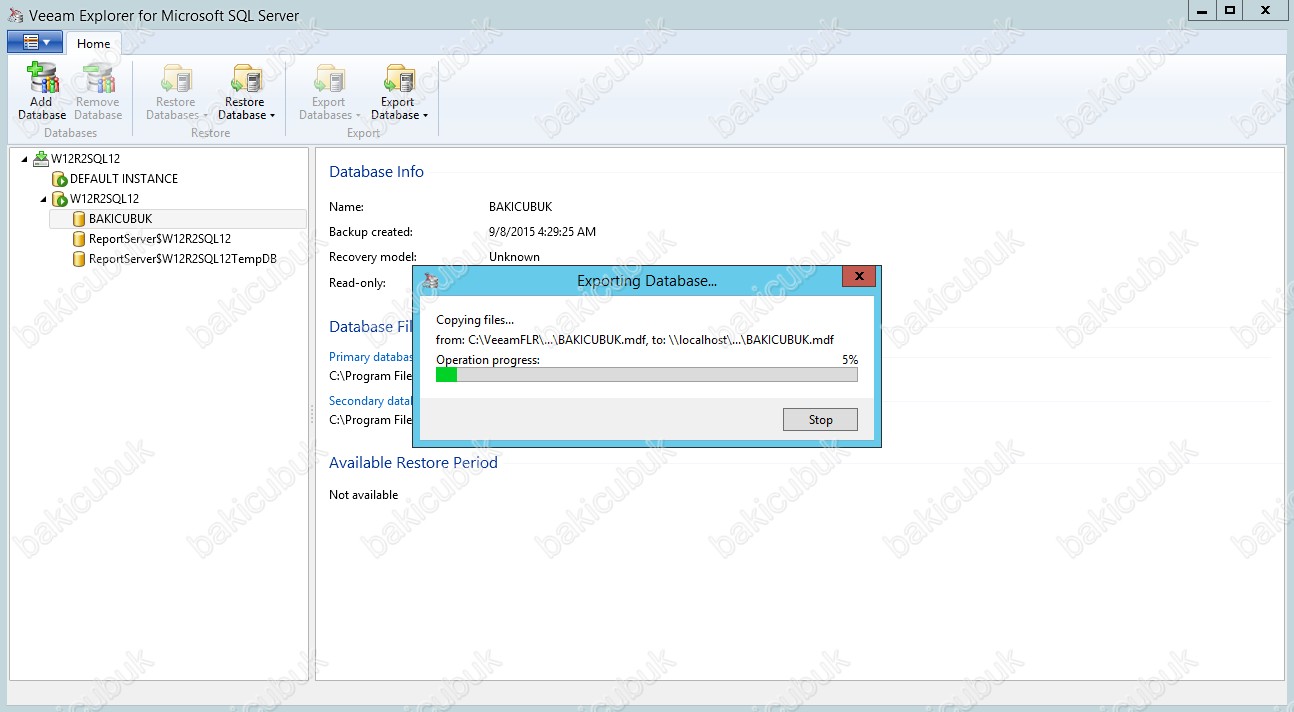
Task: Click the Add Database icon
Action: tap(42, 78)
